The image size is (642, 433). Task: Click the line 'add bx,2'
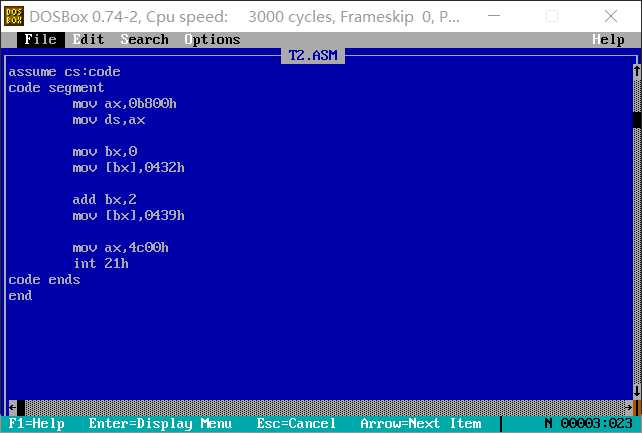[104, 199]
